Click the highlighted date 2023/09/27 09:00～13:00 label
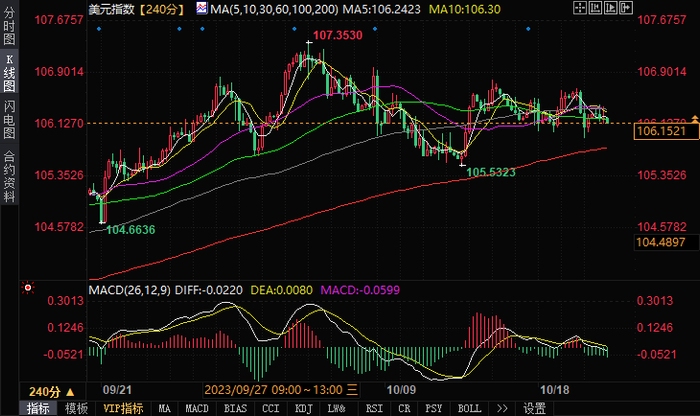700x416 pixels. pos(281,390)
